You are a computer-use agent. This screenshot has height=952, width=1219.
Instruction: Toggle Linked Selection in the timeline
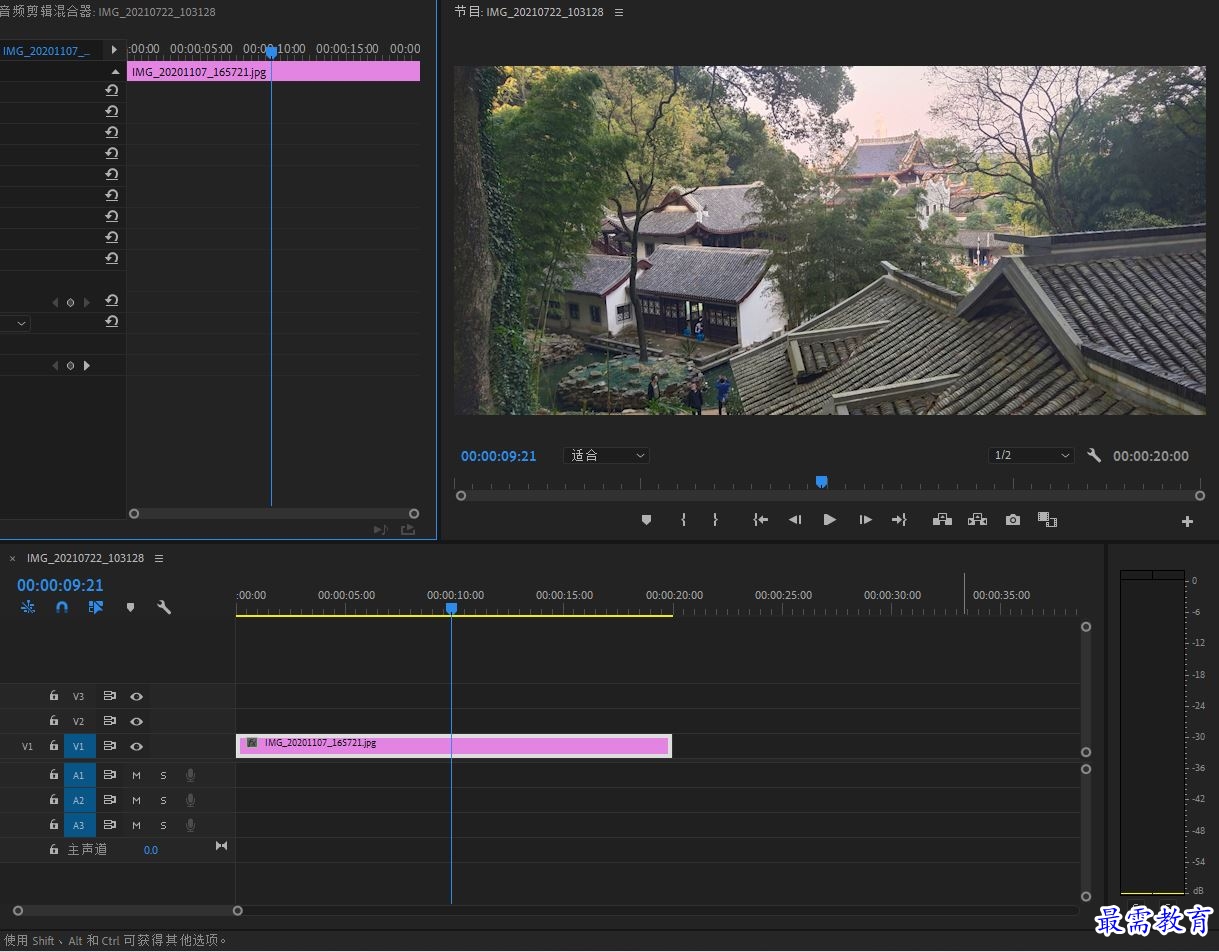pyautogui.click(x=96, y=607)
